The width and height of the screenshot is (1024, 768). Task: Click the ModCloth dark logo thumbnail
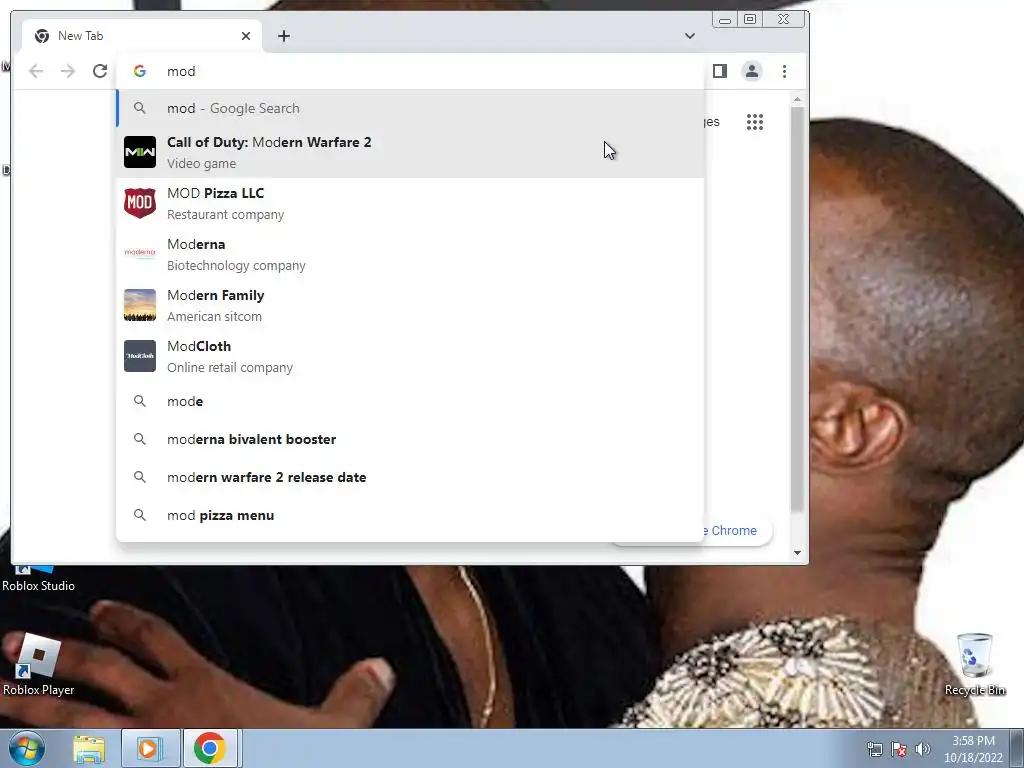140,356
